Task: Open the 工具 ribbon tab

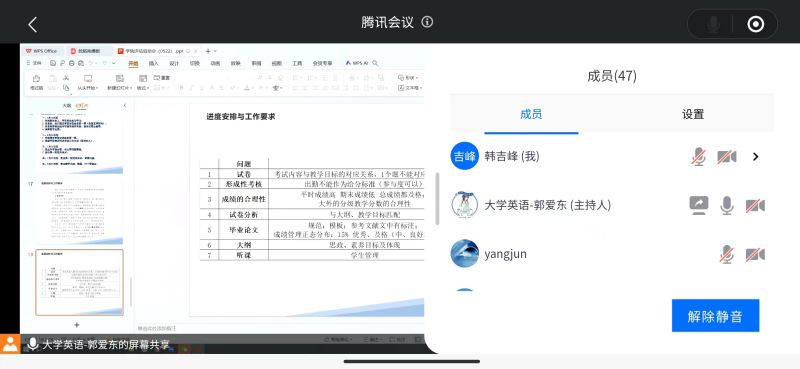Action: [297, 63]
